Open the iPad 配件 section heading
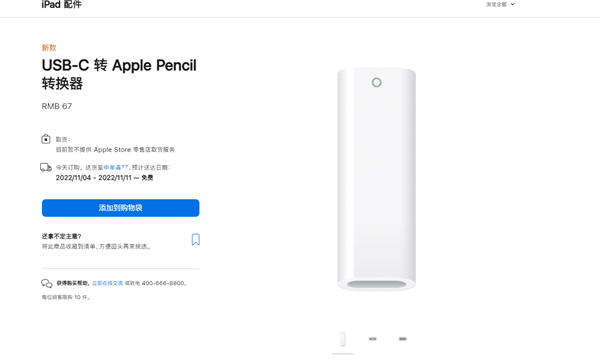 (x=62, y=5)
